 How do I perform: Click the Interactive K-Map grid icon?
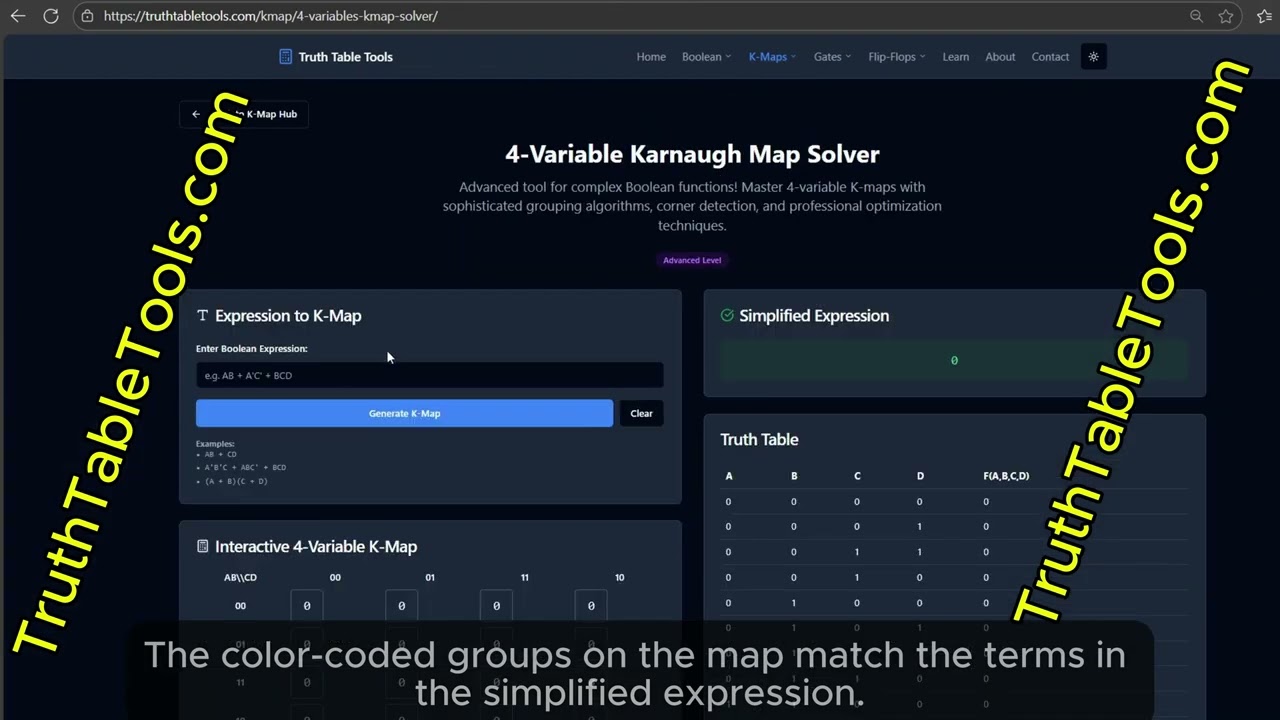coord(203,546)
